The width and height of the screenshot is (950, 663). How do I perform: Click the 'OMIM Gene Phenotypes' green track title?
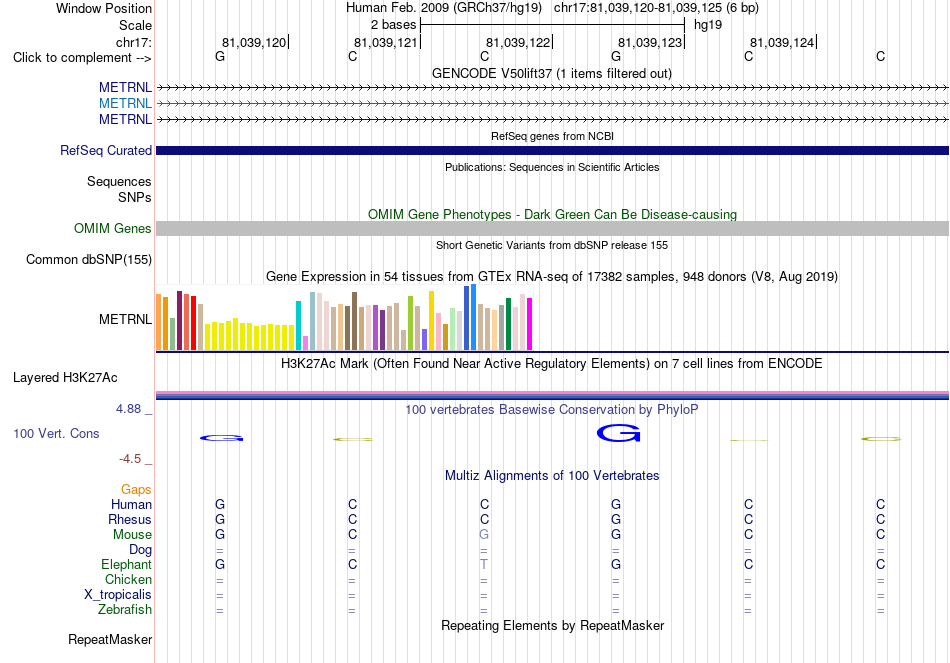click(x=553, y=215)
